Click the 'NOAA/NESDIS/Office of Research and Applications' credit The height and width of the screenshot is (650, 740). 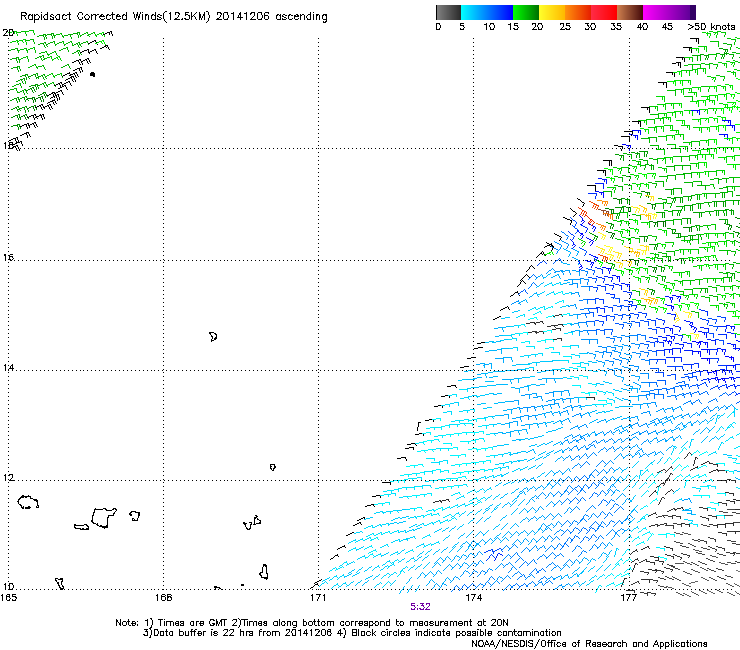point(589,644)
